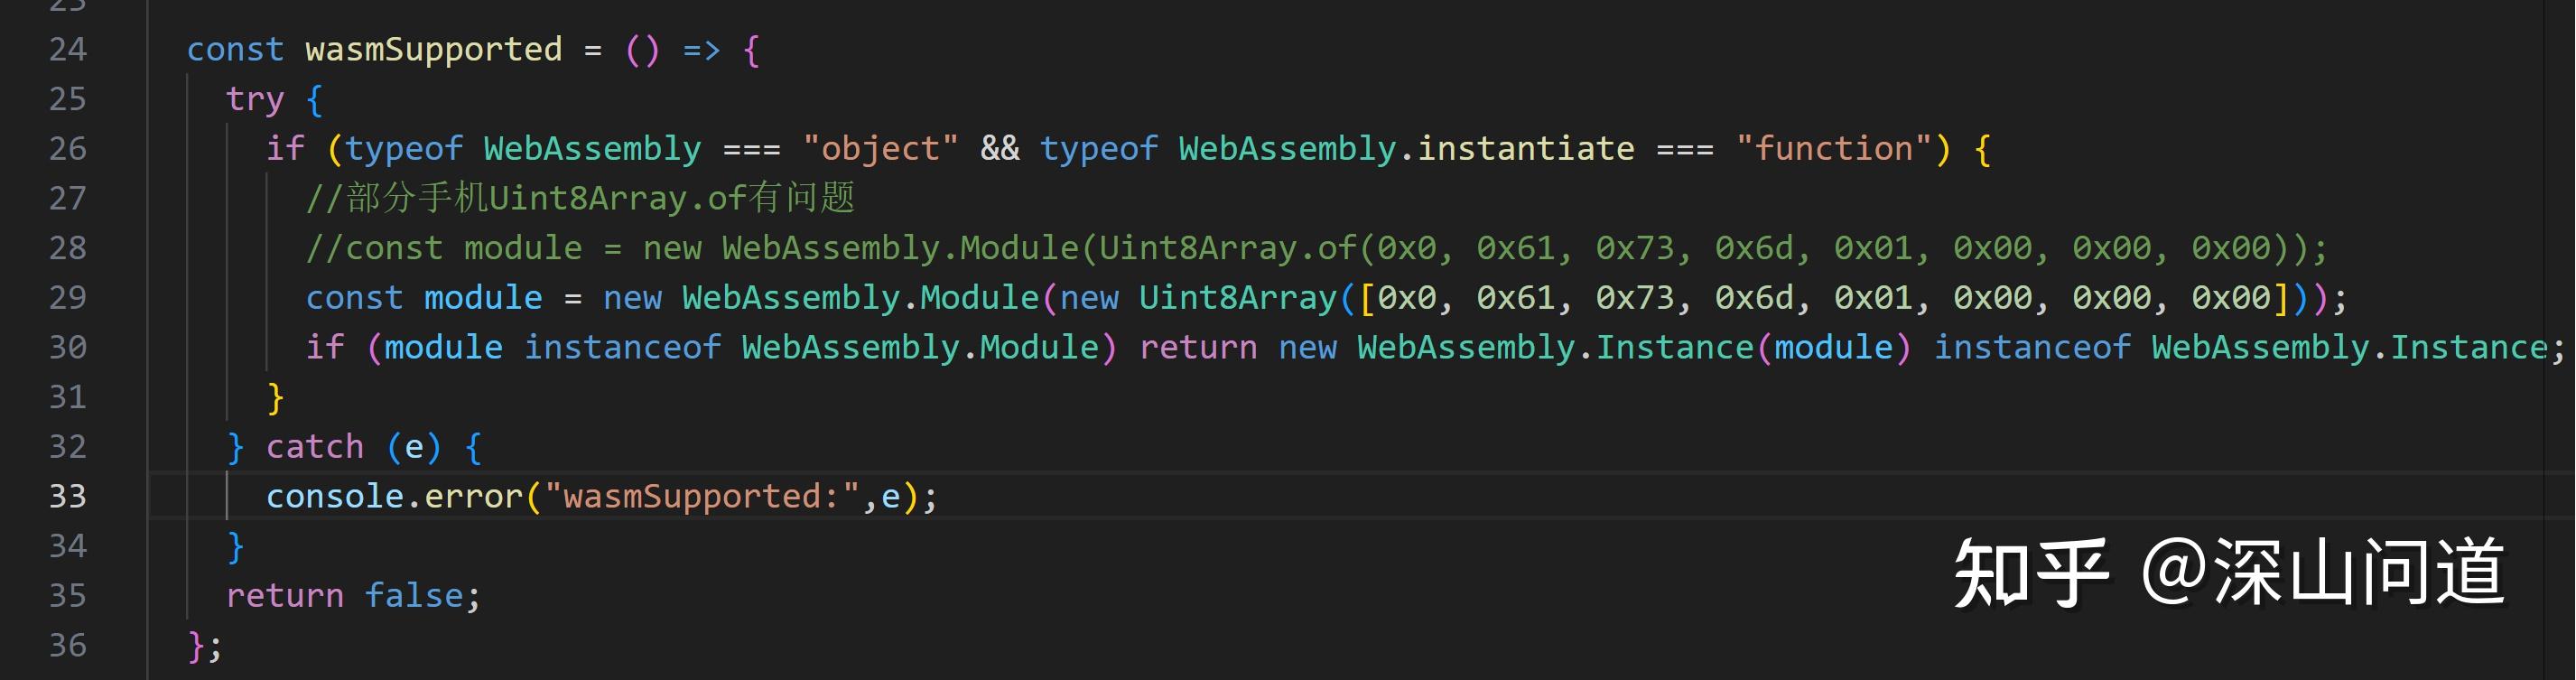The image size is (2576, 680).
Task: Click the catch keyword on line 32
Action: pyautogui.click(x=315, y=447)
